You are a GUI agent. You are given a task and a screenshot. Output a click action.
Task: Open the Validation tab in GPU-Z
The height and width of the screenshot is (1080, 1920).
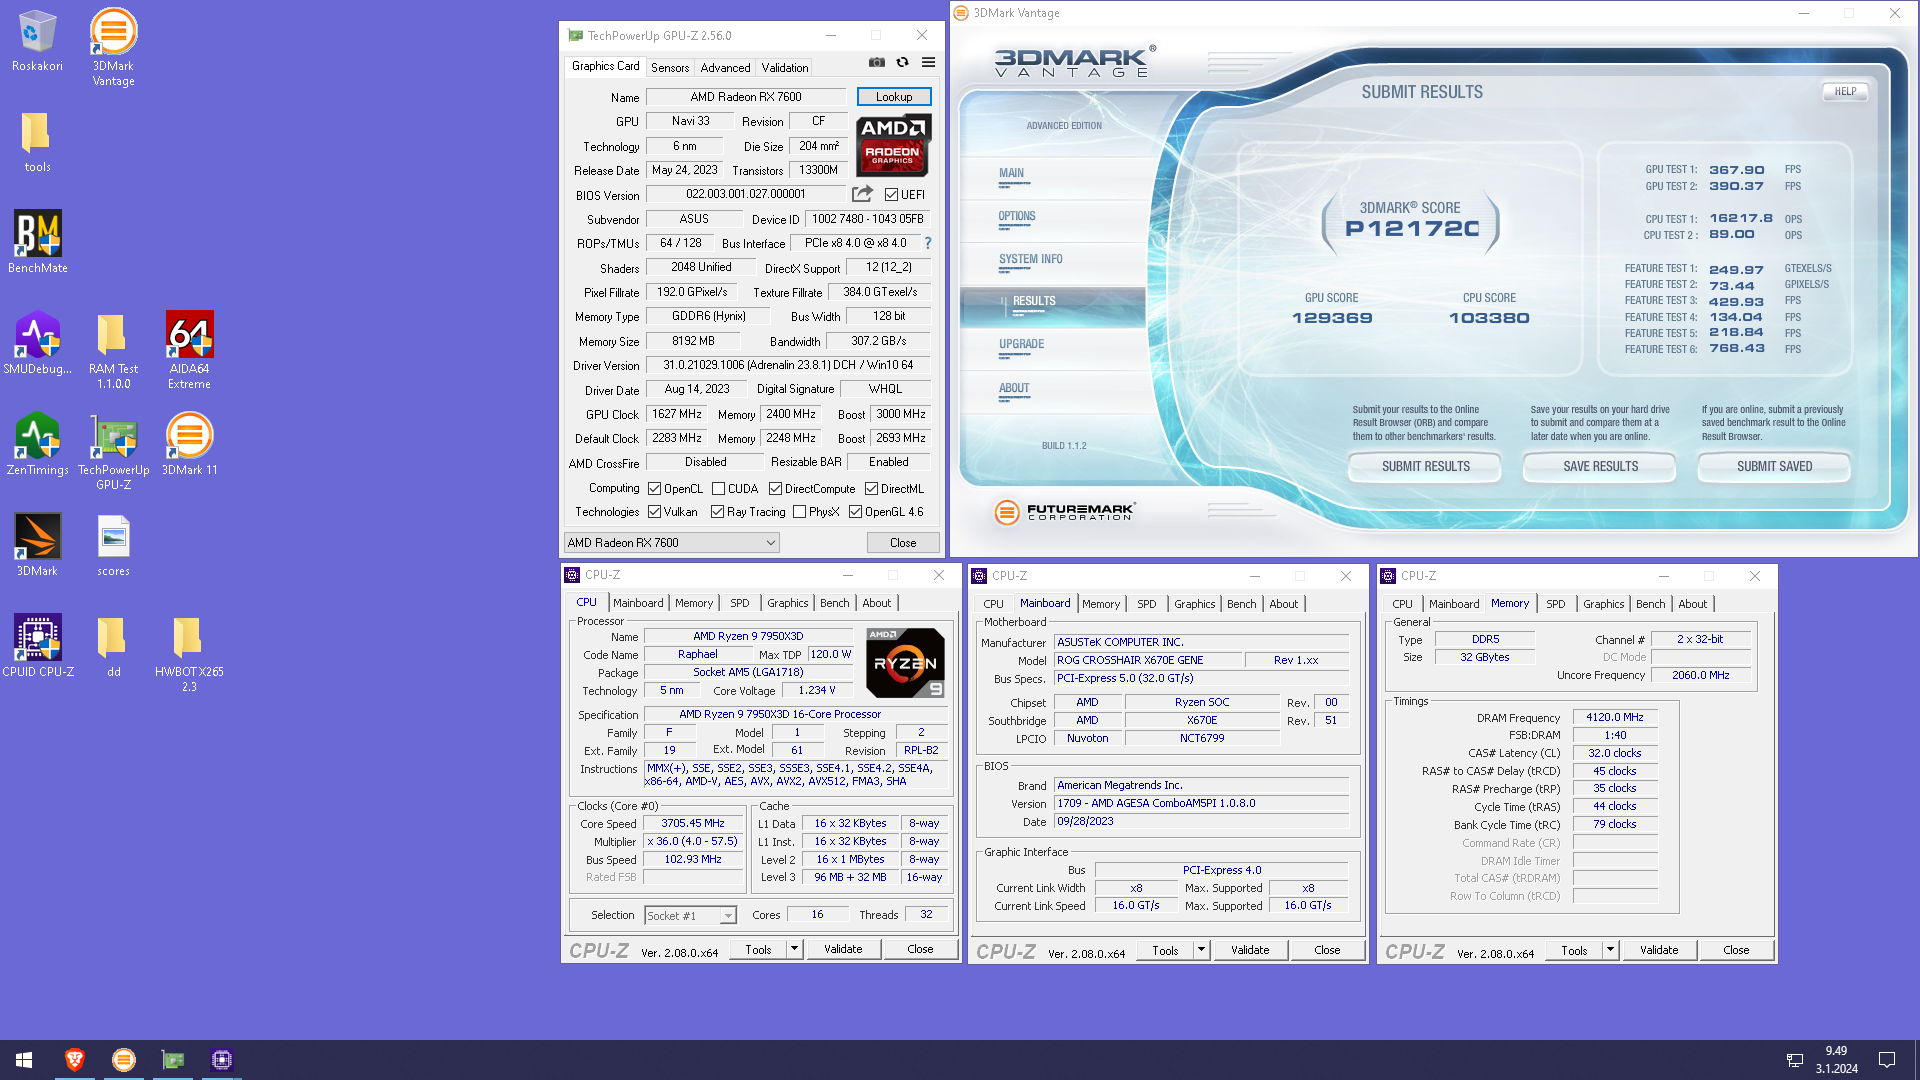coord(785,67)
